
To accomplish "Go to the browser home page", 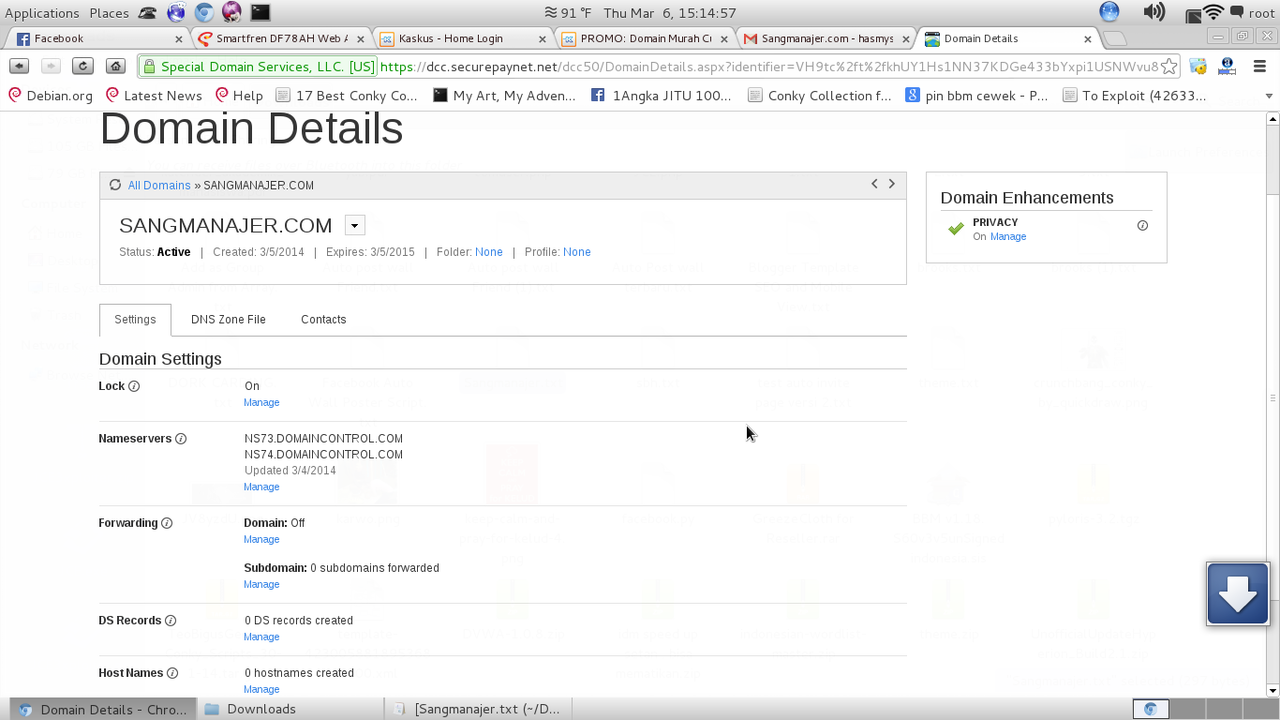I will tap(116, 66).
